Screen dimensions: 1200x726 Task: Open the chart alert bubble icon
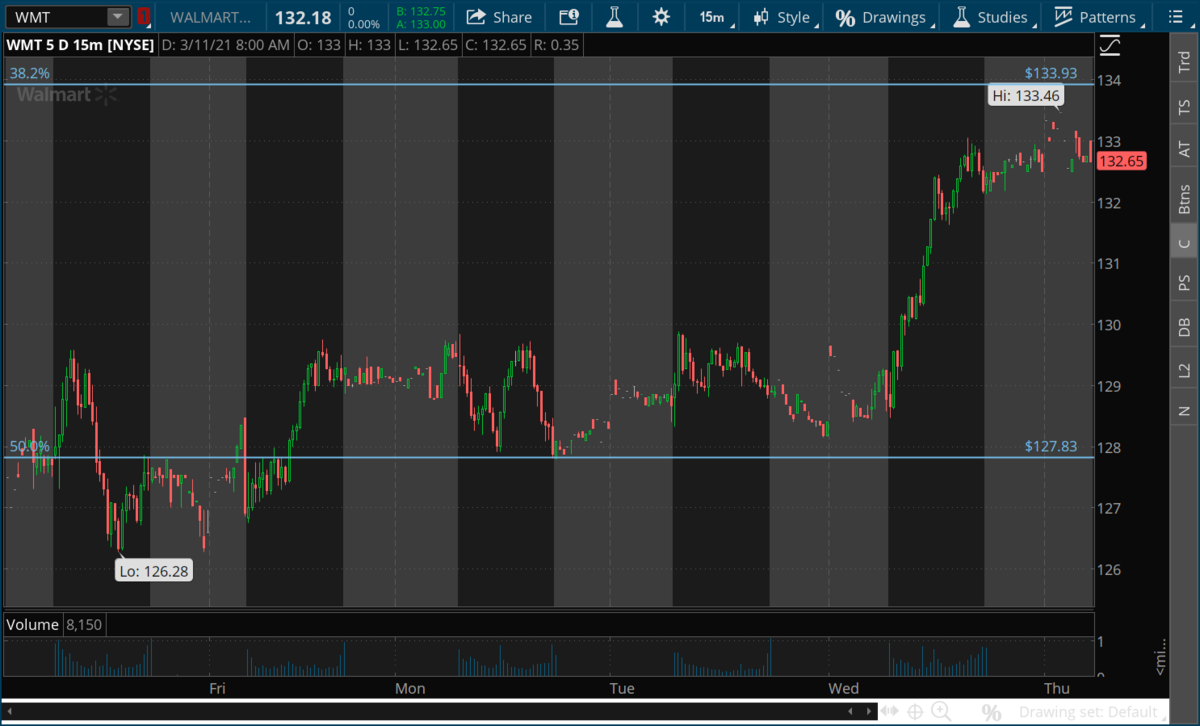[568, 17]
